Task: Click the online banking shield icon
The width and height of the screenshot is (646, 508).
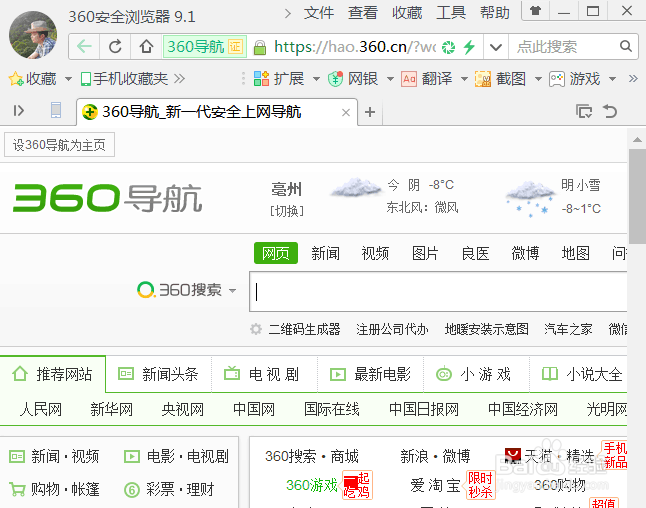Action: click(335, 79)
